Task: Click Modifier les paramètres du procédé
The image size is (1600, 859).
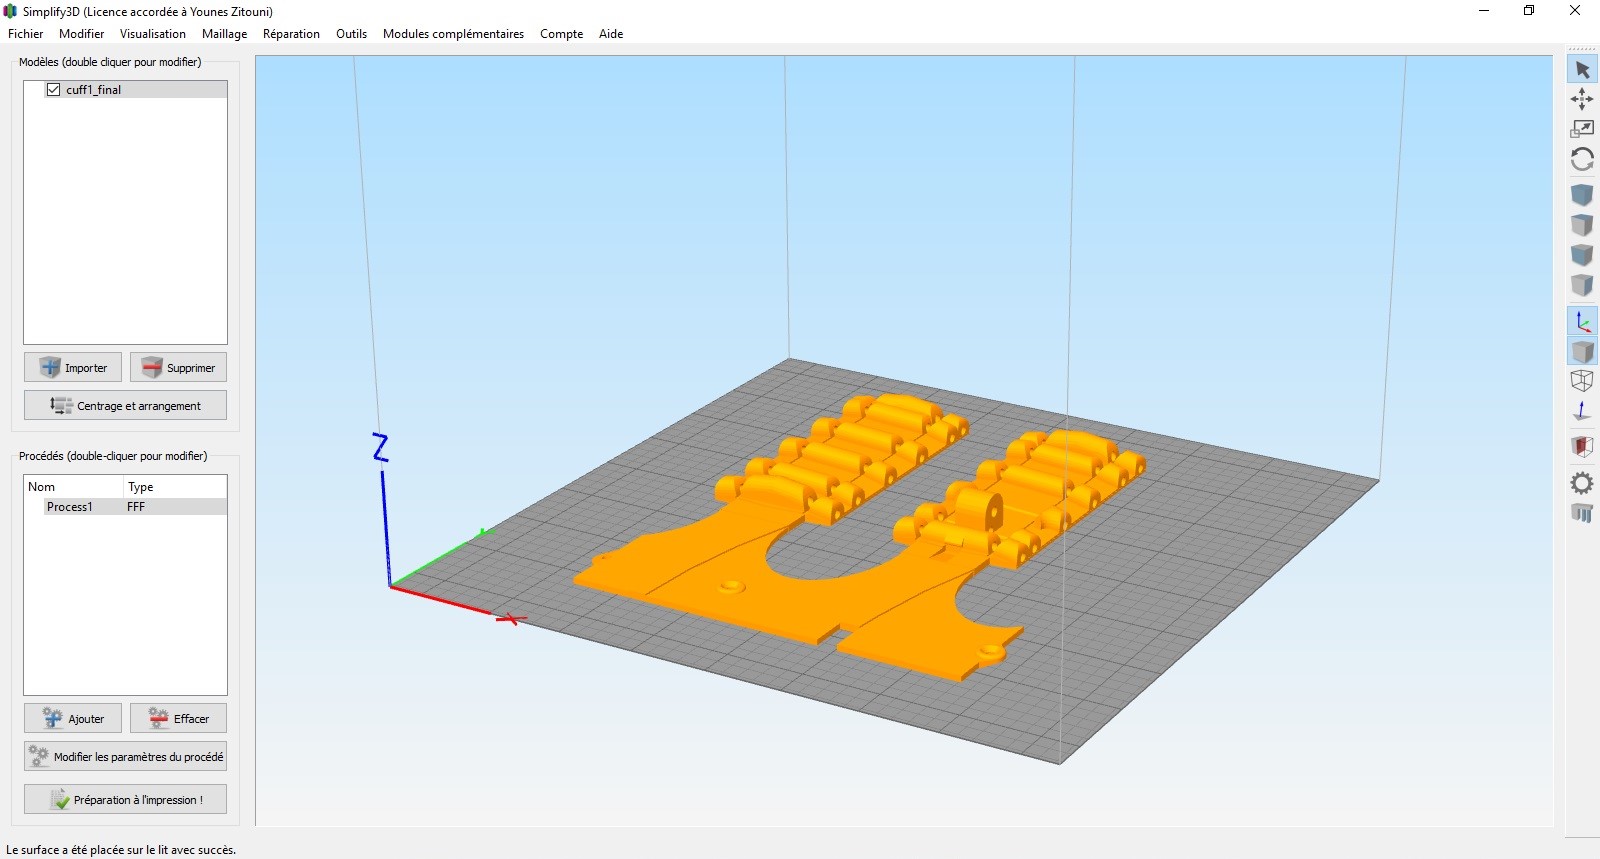Action: 125,756
